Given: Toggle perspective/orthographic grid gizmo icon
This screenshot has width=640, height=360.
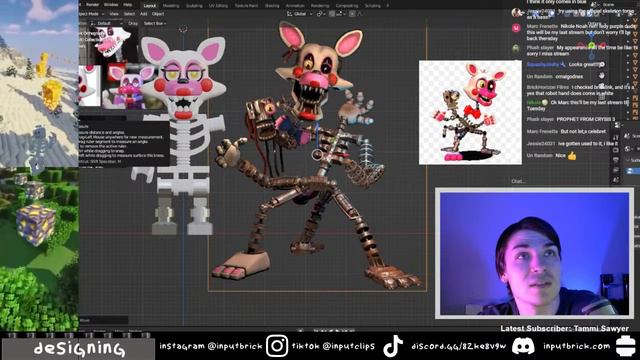Looking at the screenshot, I should 602,97.
